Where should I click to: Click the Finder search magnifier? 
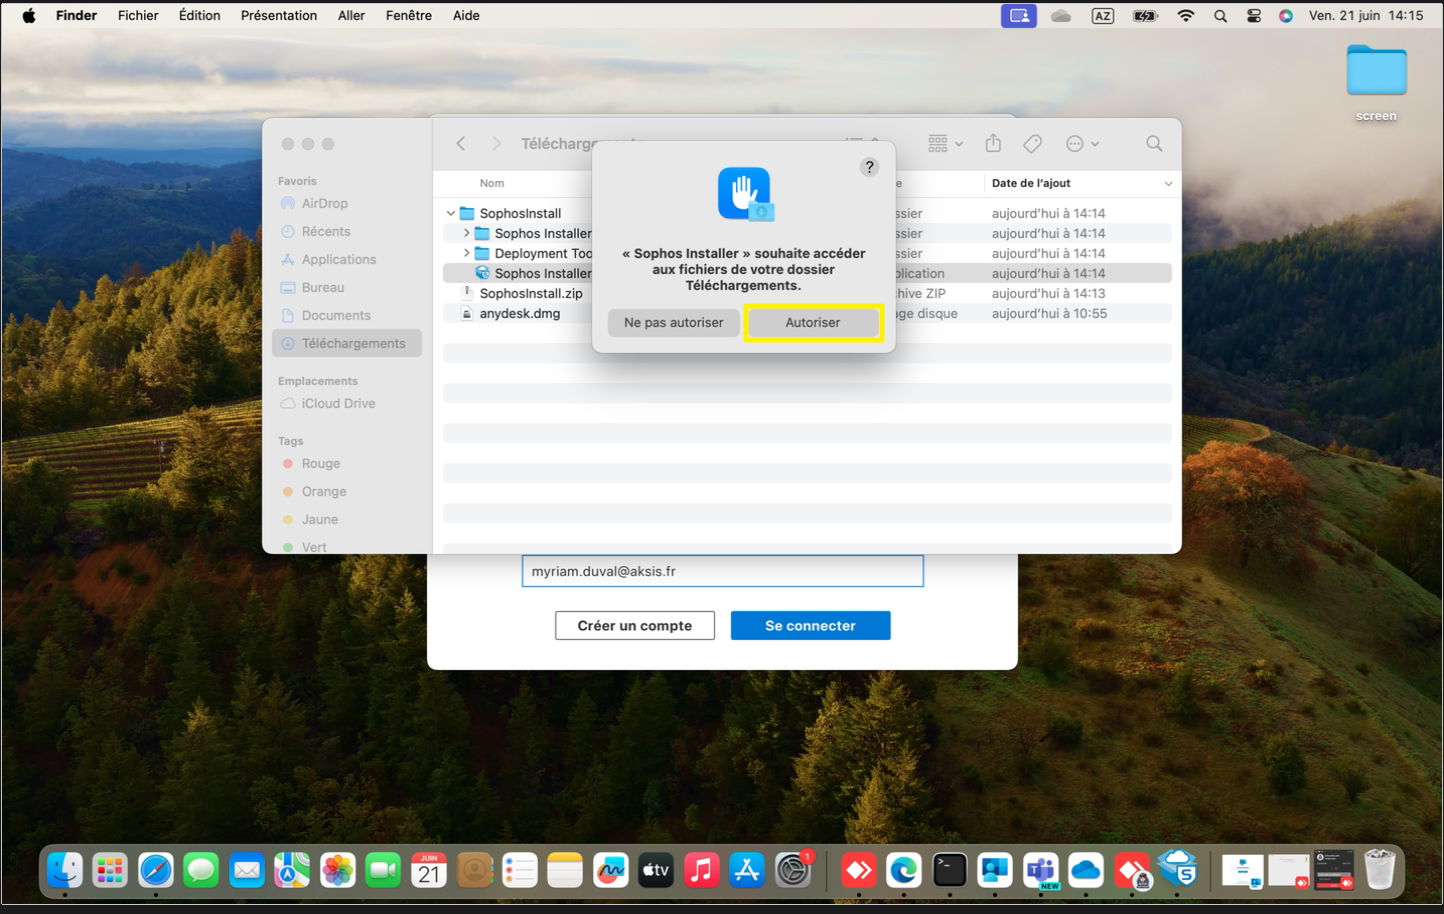[1154, 144]
